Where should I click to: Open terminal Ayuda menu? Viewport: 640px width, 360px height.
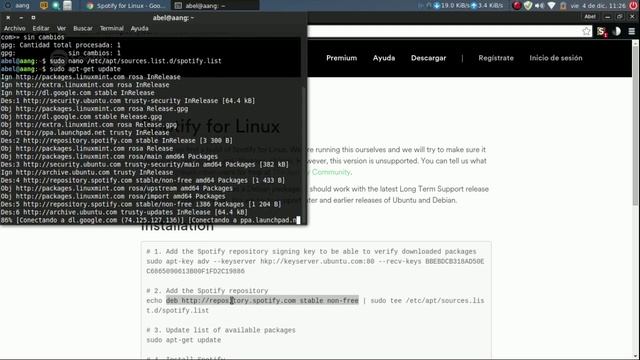140,28
